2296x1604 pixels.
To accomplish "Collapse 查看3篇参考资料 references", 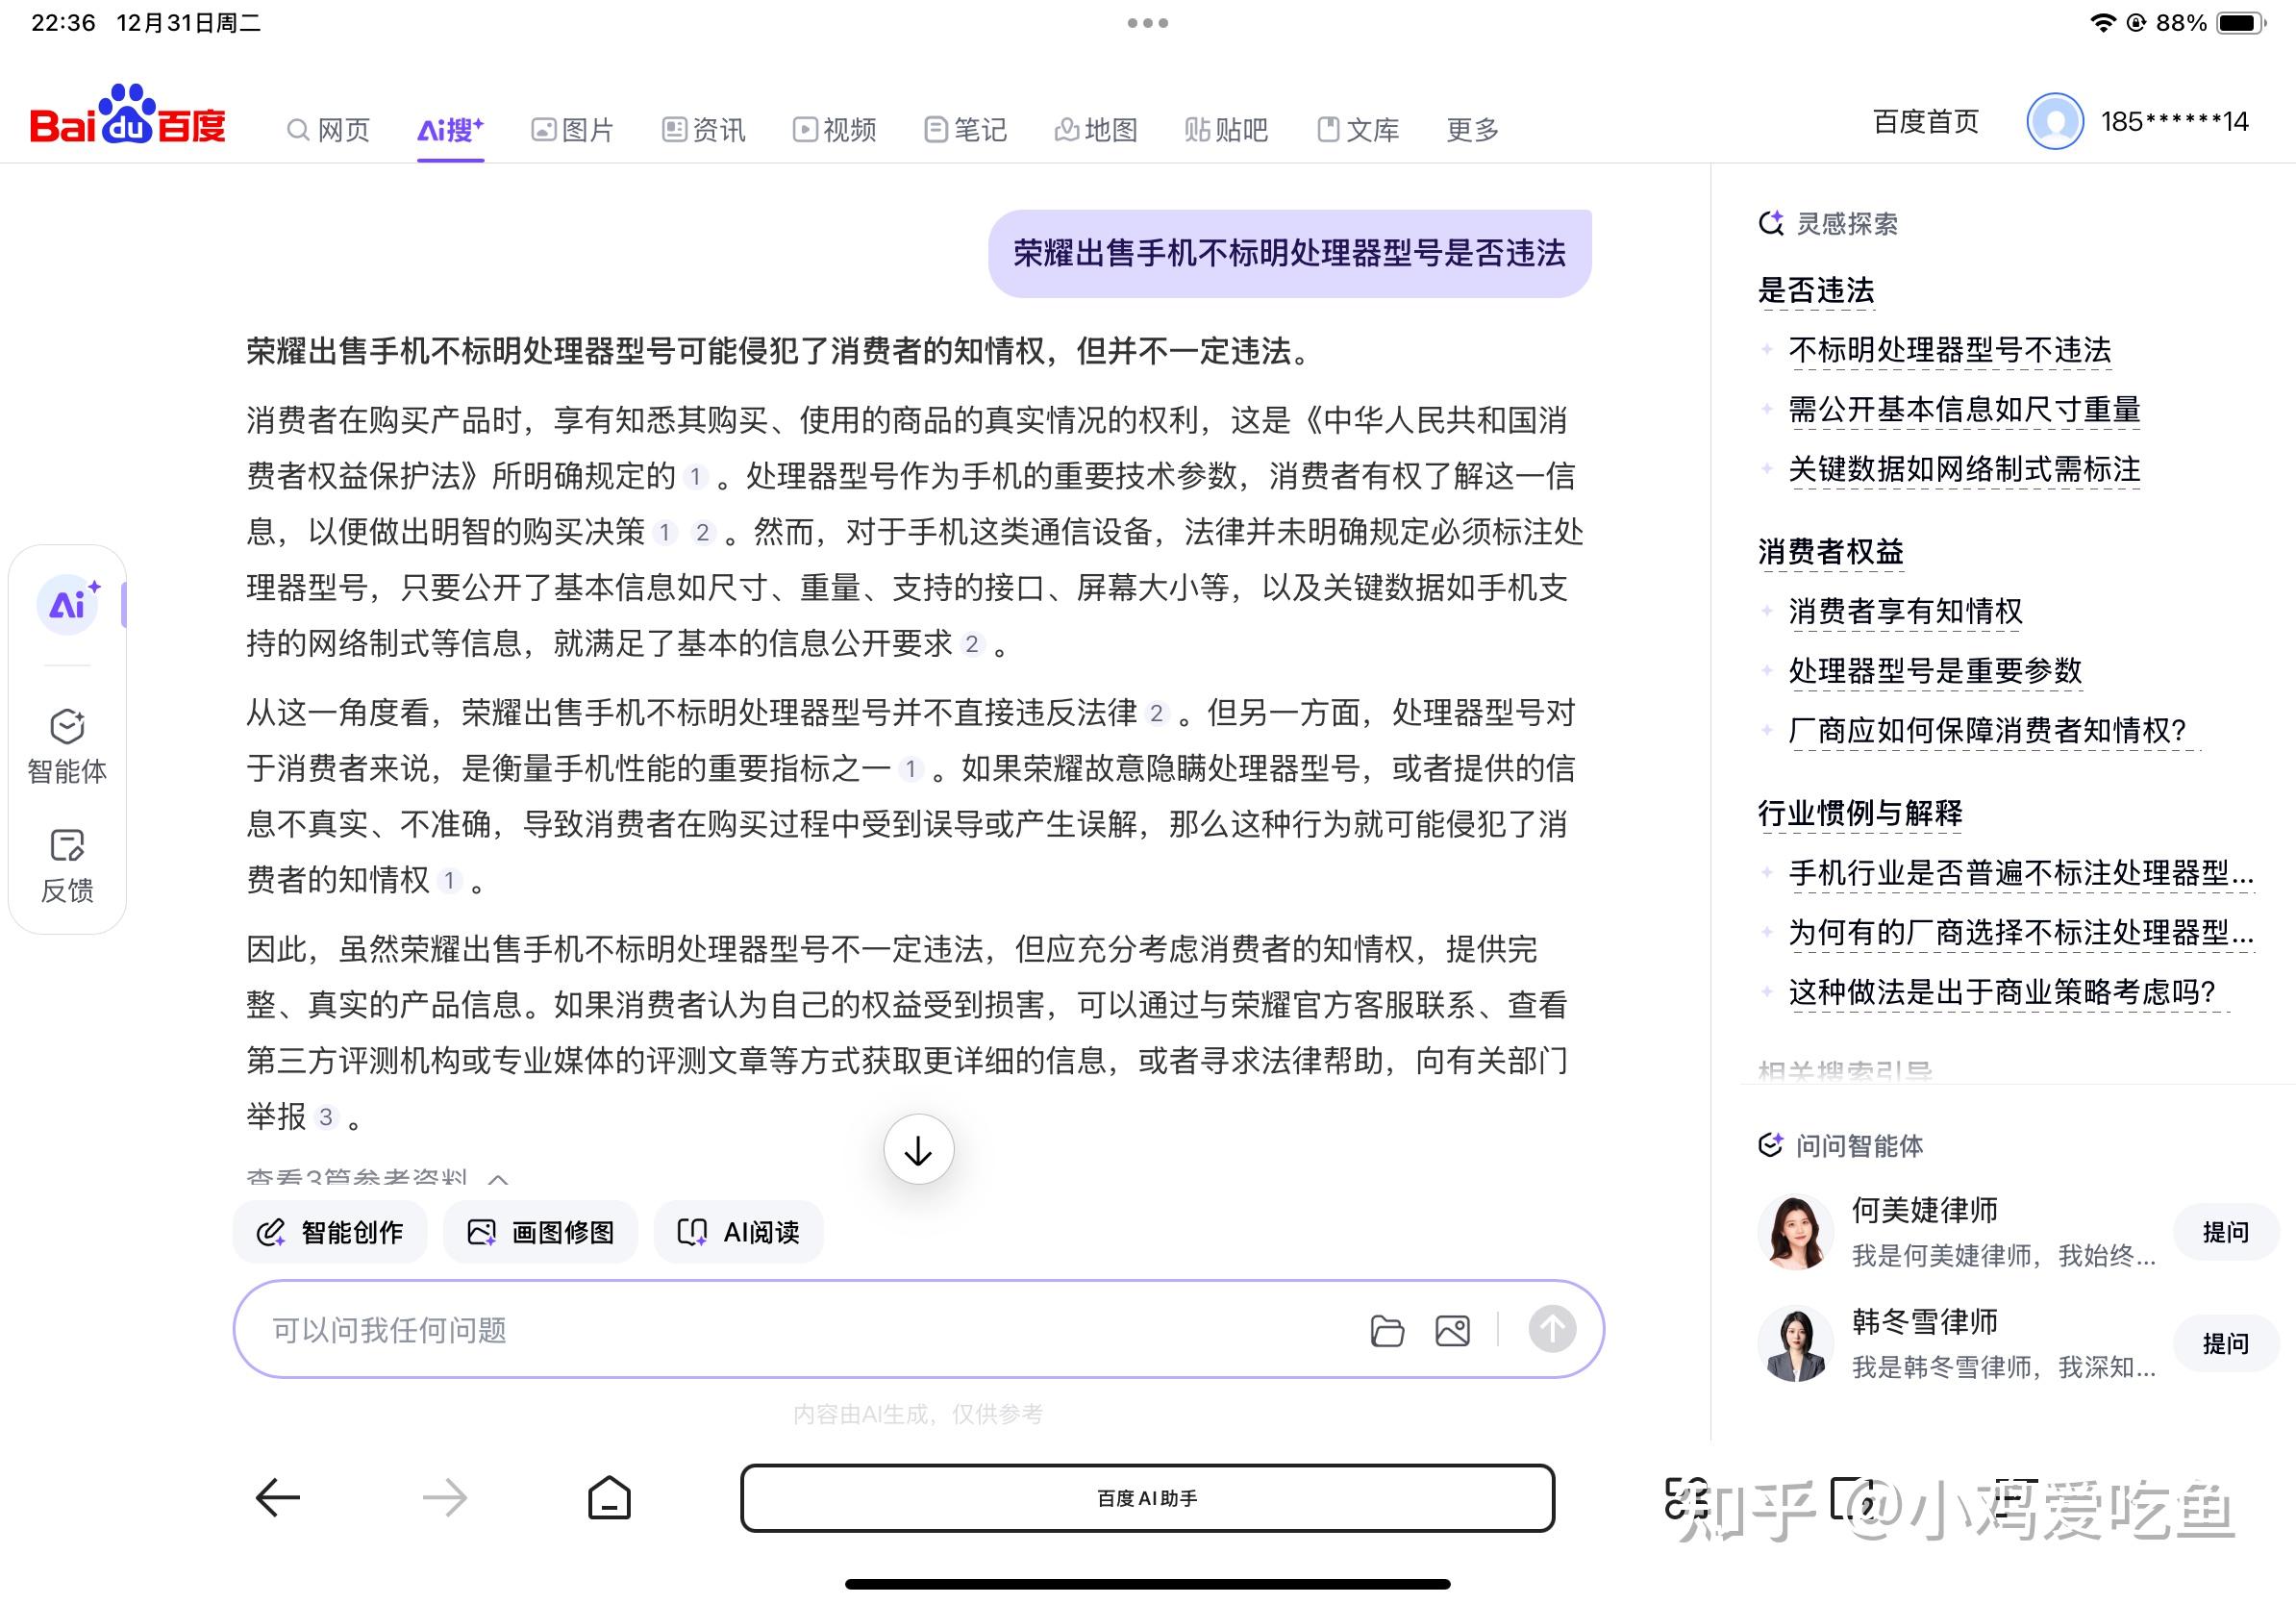I will click(x=377, y=1180).
